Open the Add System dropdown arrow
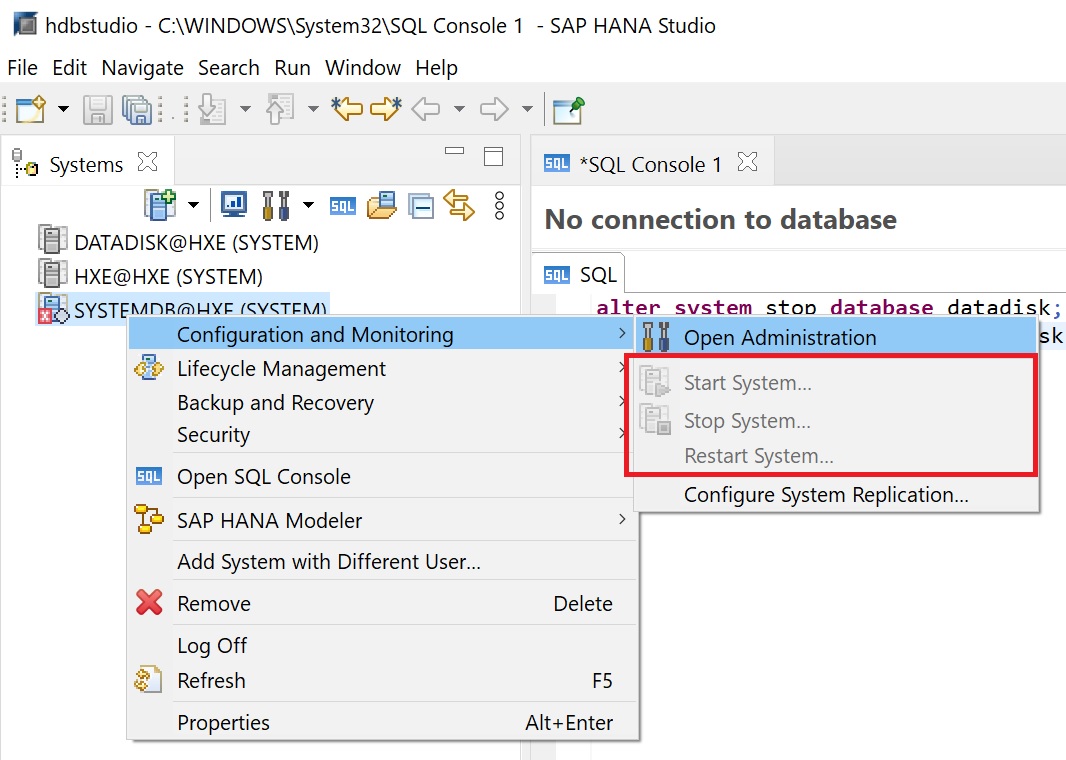Viewport: 1066px width, 760px height. click(193, 206)
